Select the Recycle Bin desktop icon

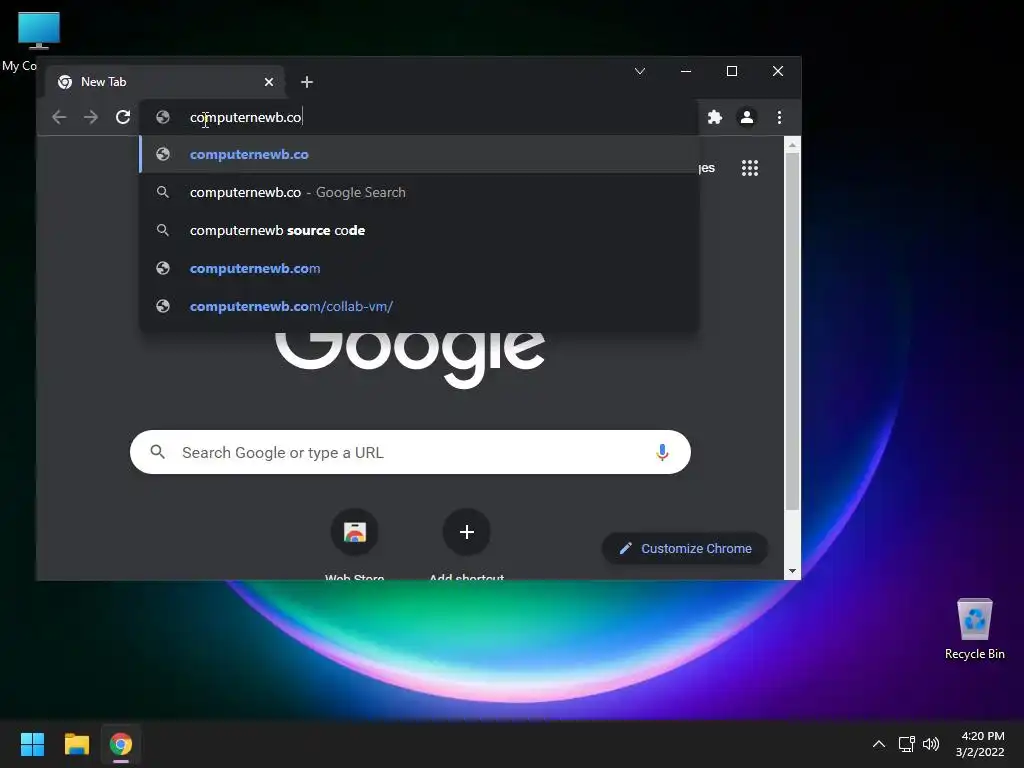pyautogui.click(x=974, y=629)
